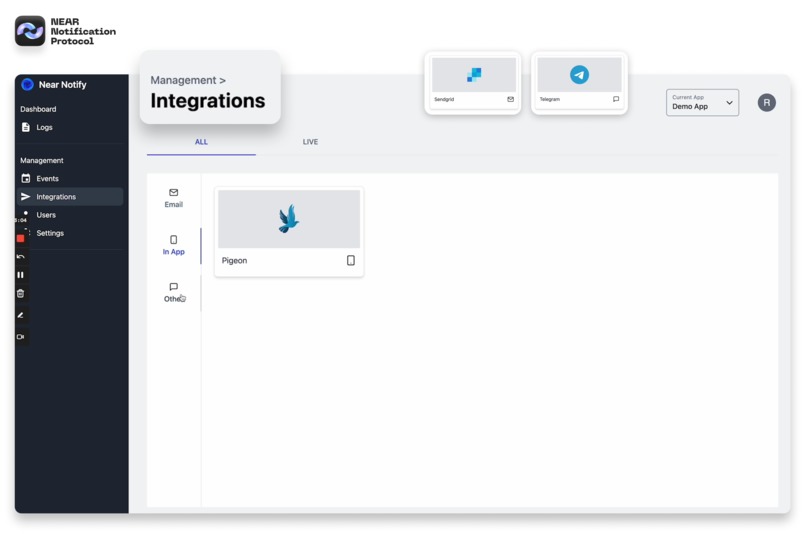Open Events calendar icon in sidebar
Viewport: 806px width, 537px height.
pyautogui.click(x=26, y=178)
